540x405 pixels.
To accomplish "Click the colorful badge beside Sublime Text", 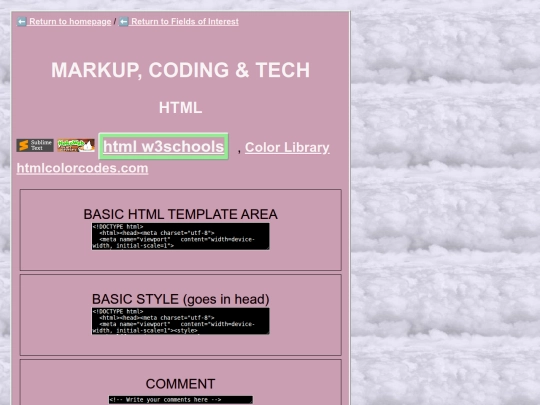I will pyautogui.click(x=76, y=145).
